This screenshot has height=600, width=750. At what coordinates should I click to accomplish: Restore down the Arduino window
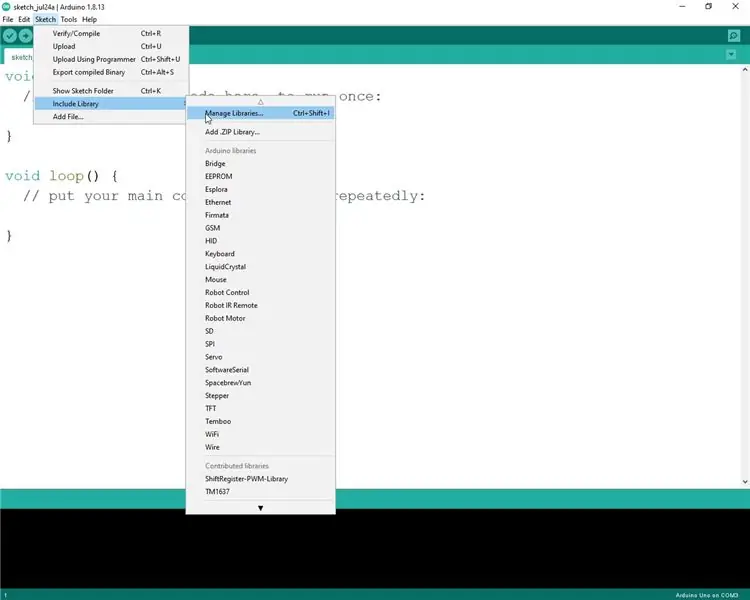pos(708,7)
